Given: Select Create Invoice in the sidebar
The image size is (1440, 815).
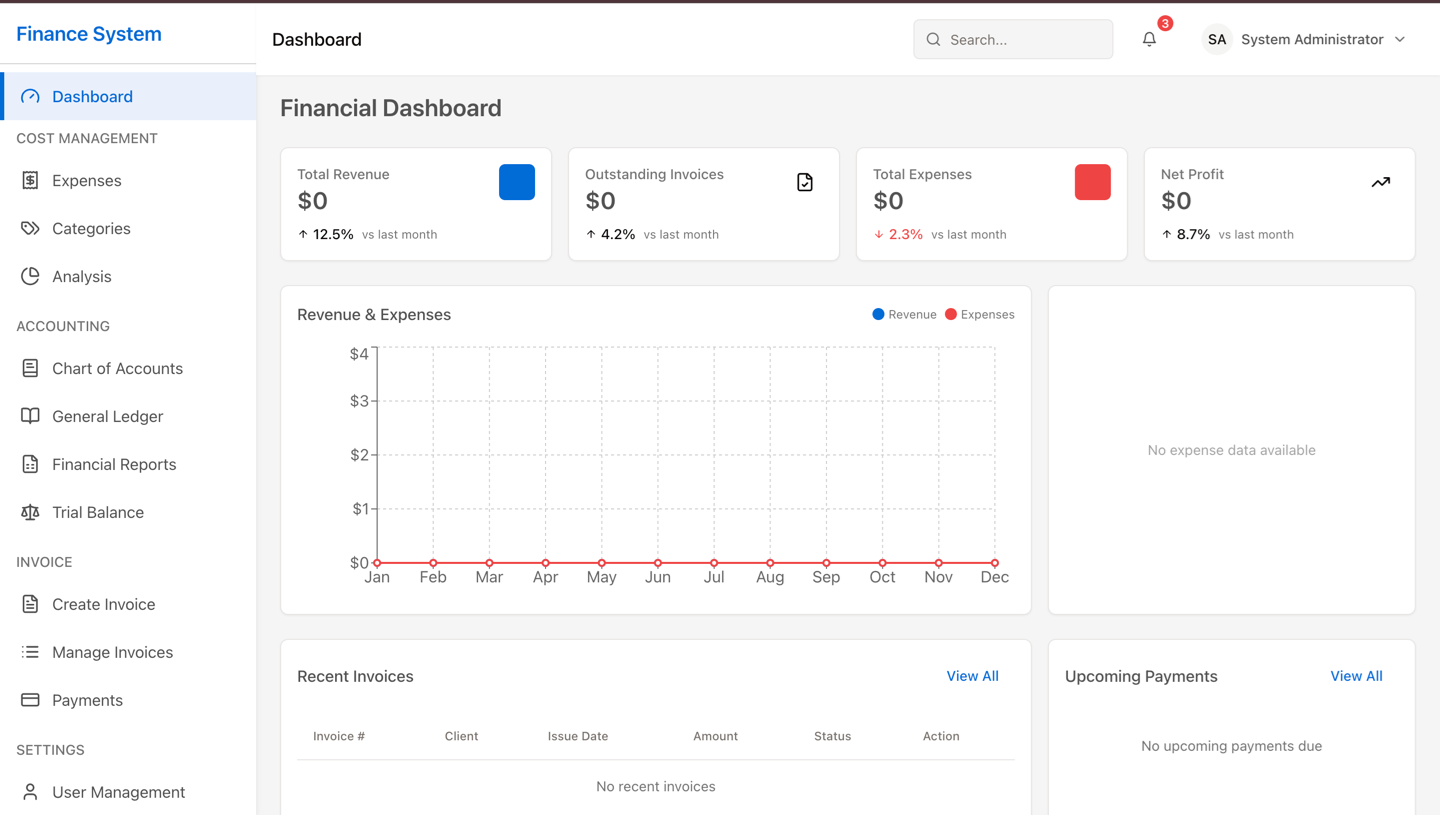Looking at the screenshot, I should (x=103, y=605).
